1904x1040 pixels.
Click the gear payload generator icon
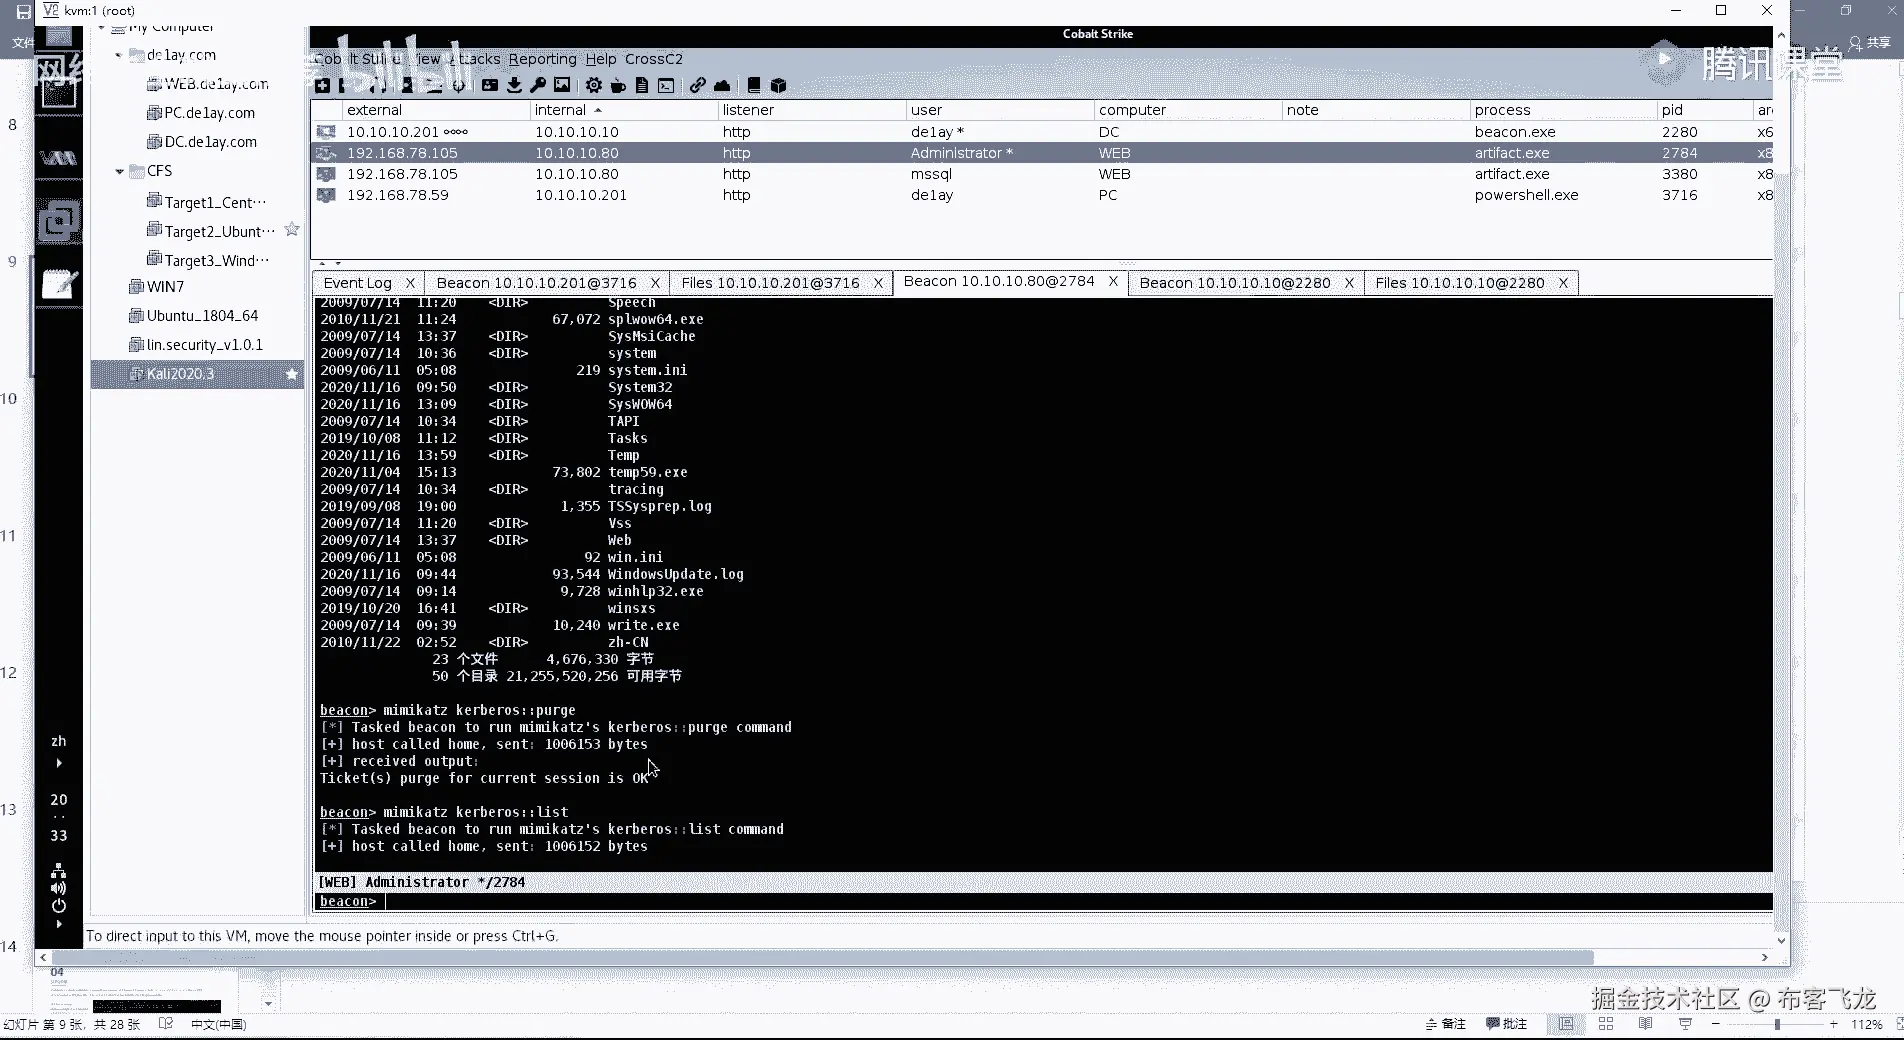coord(594,86)
